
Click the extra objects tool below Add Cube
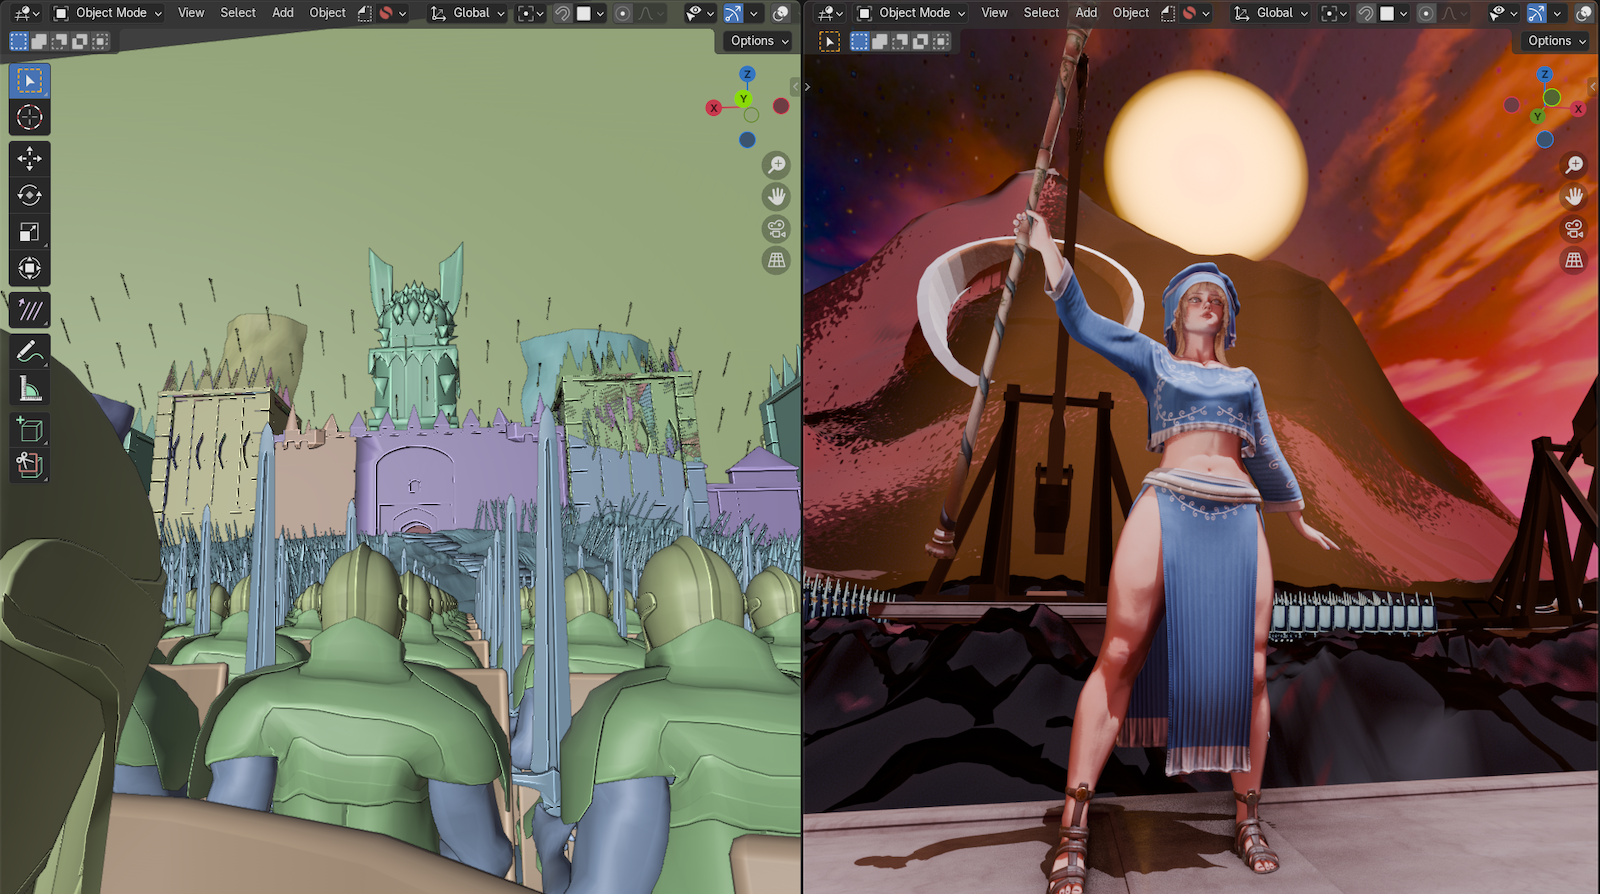(x=29, y=465)
